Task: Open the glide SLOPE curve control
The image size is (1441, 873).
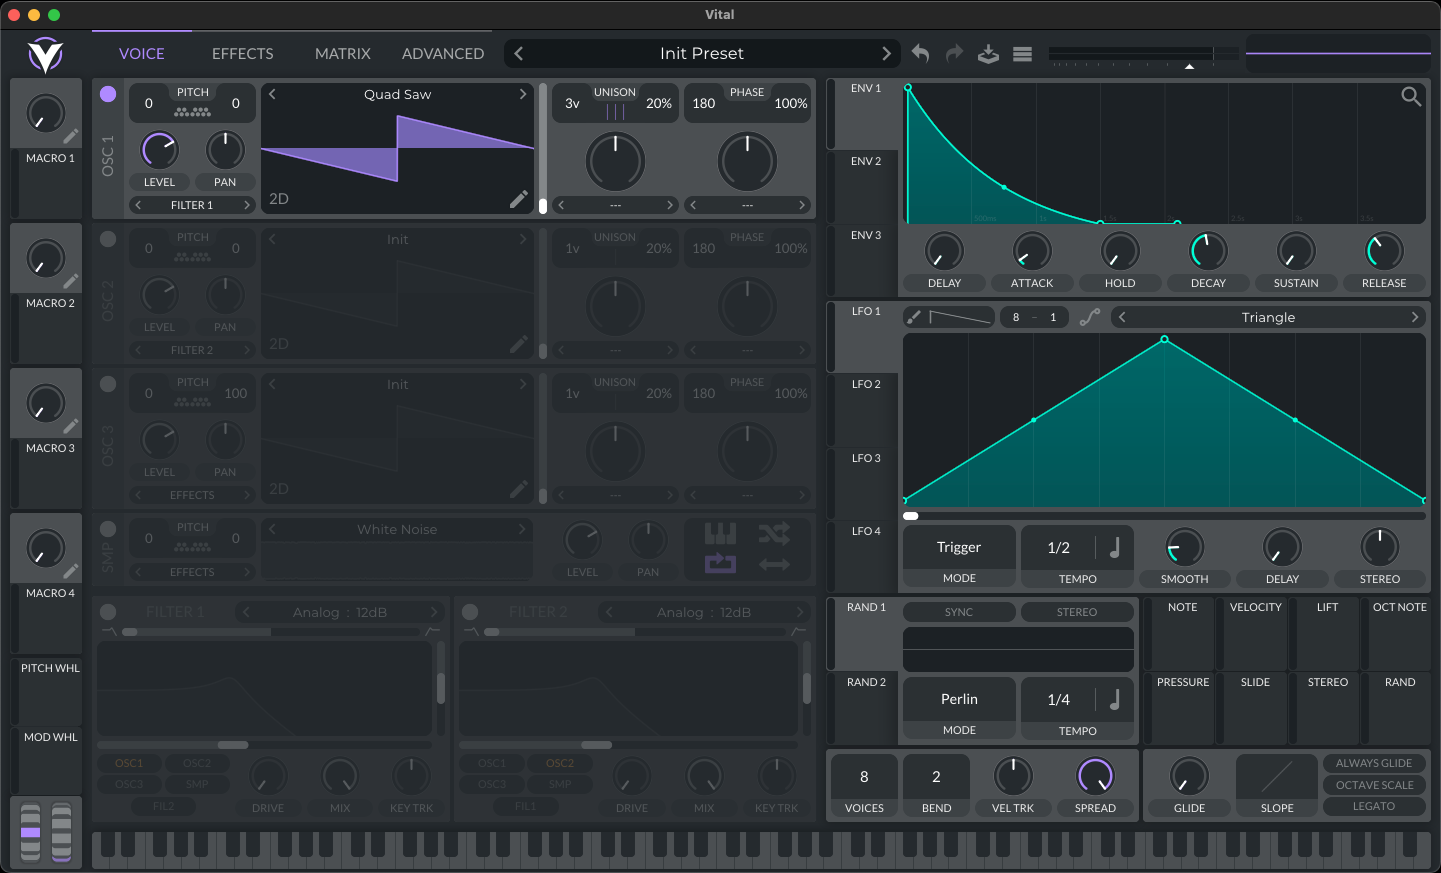Action: (1277, 776)
